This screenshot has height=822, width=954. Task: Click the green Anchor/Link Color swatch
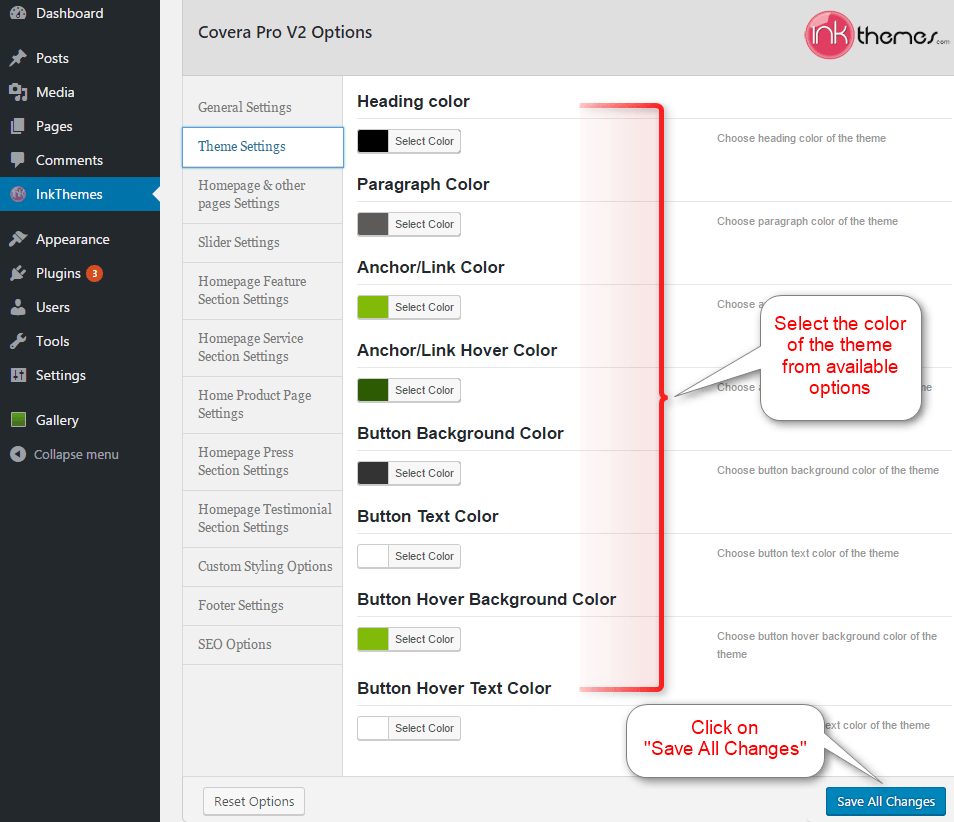(373, 307)
